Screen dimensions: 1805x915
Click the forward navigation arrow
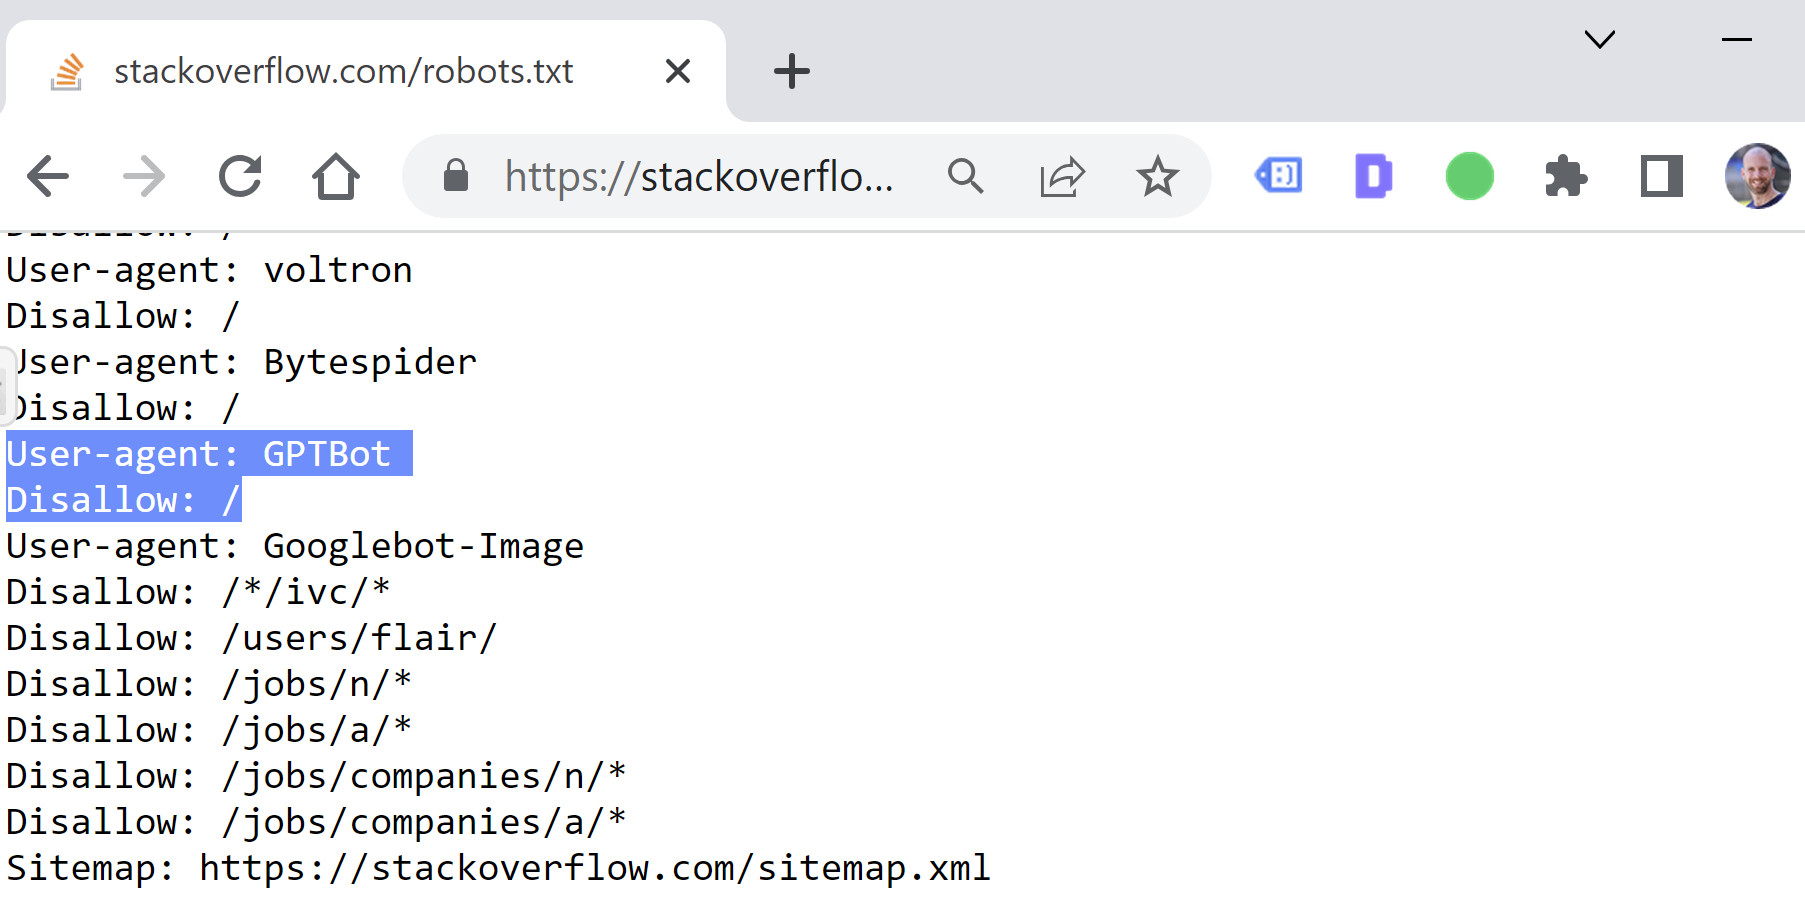(x=144, y=176)
